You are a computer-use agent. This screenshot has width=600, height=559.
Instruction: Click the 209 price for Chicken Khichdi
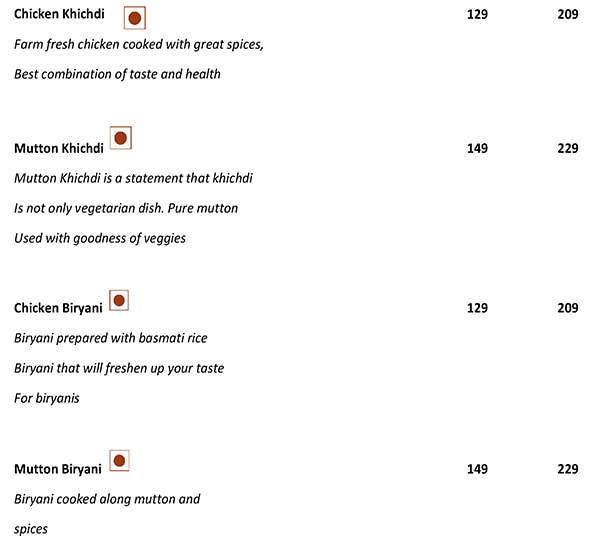pyautogui.click(x=568, y=16)
